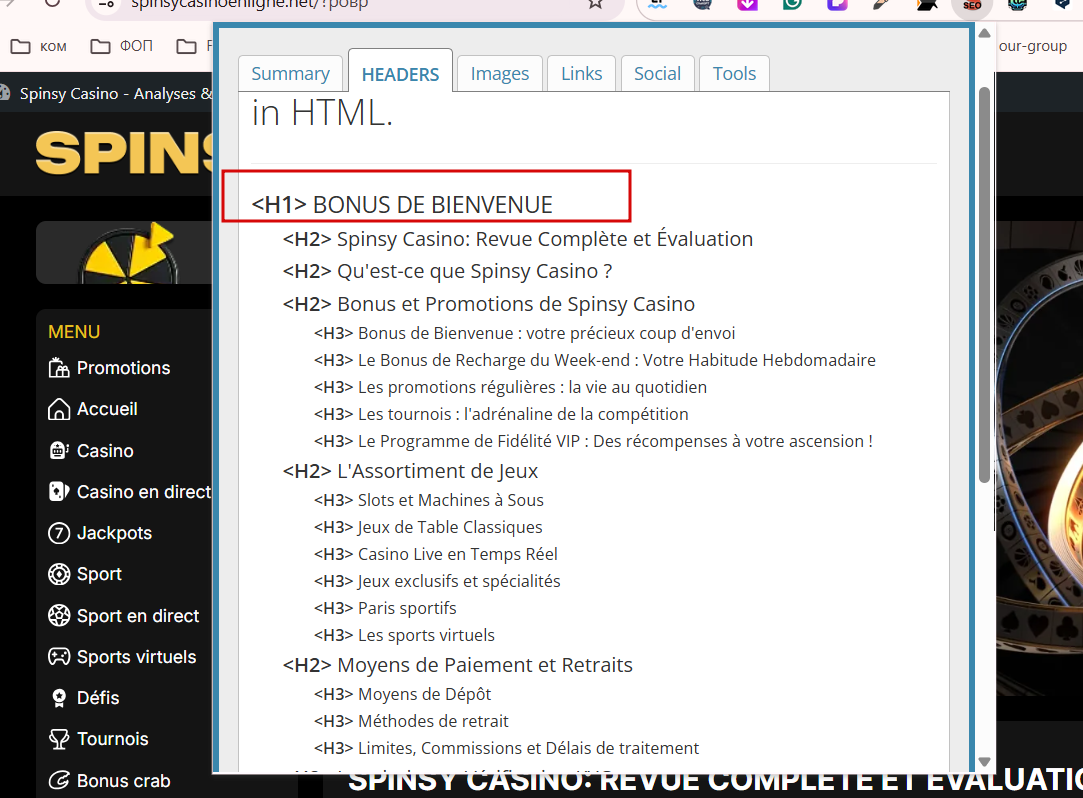This screenshot has width=1083, height=798.
Task: Open the Links tab
Action: tap(581, 73)
